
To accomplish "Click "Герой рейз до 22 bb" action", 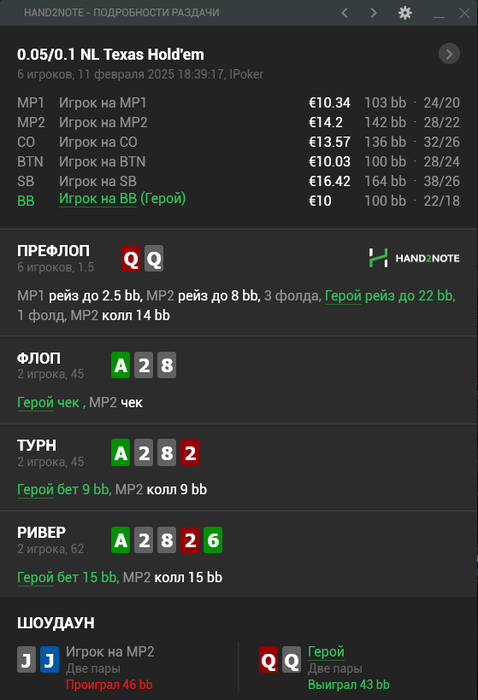I will click(390, 296).
